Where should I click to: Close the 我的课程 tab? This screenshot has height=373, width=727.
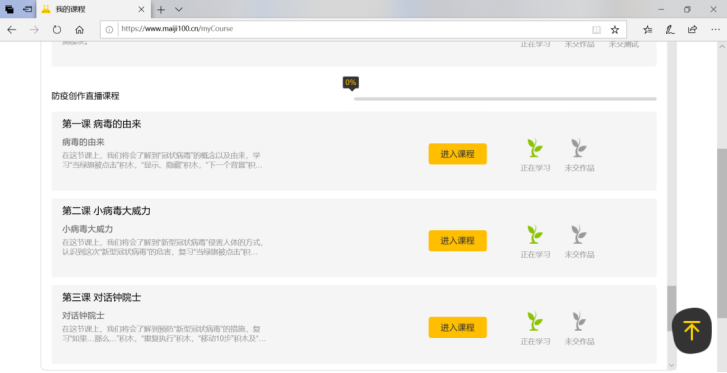[x=142, y=9]
